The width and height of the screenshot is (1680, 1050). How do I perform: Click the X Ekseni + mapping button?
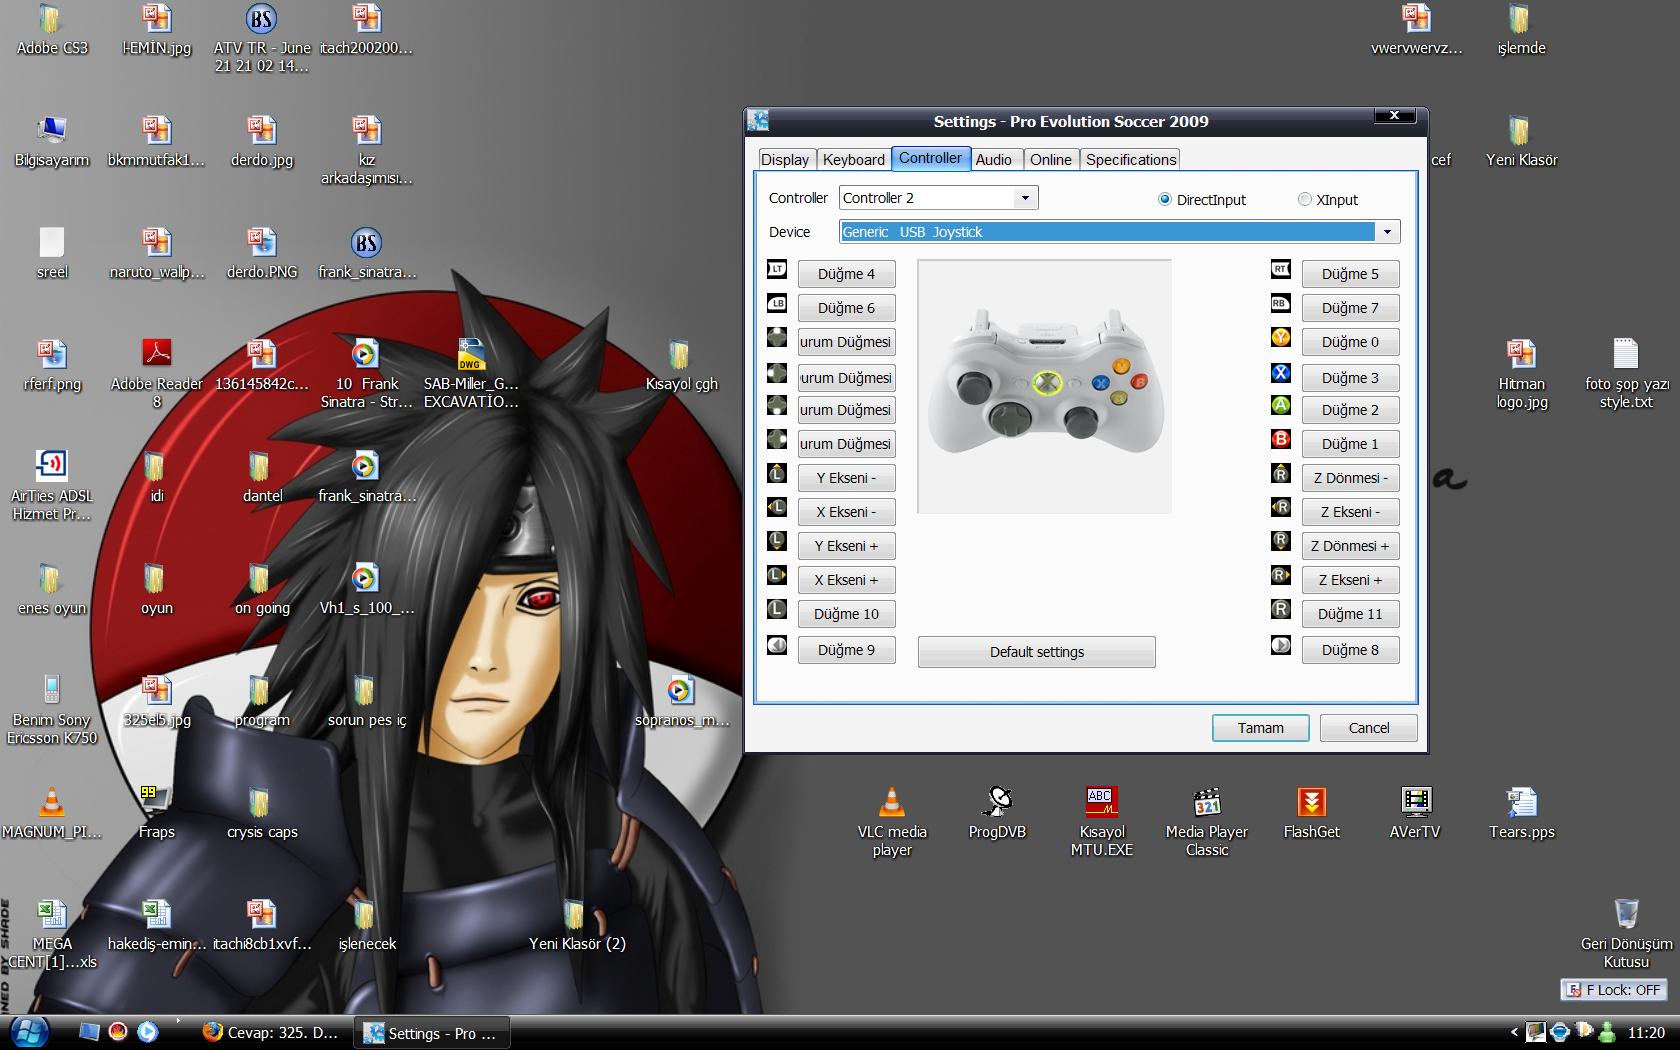(x=846, y=580)
